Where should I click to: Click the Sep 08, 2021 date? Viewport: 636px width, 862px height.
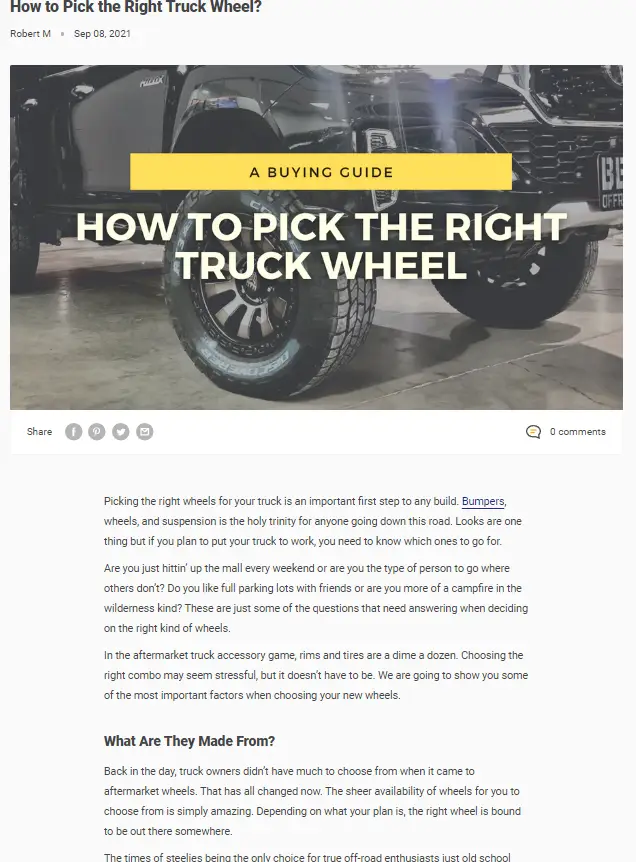102,34
